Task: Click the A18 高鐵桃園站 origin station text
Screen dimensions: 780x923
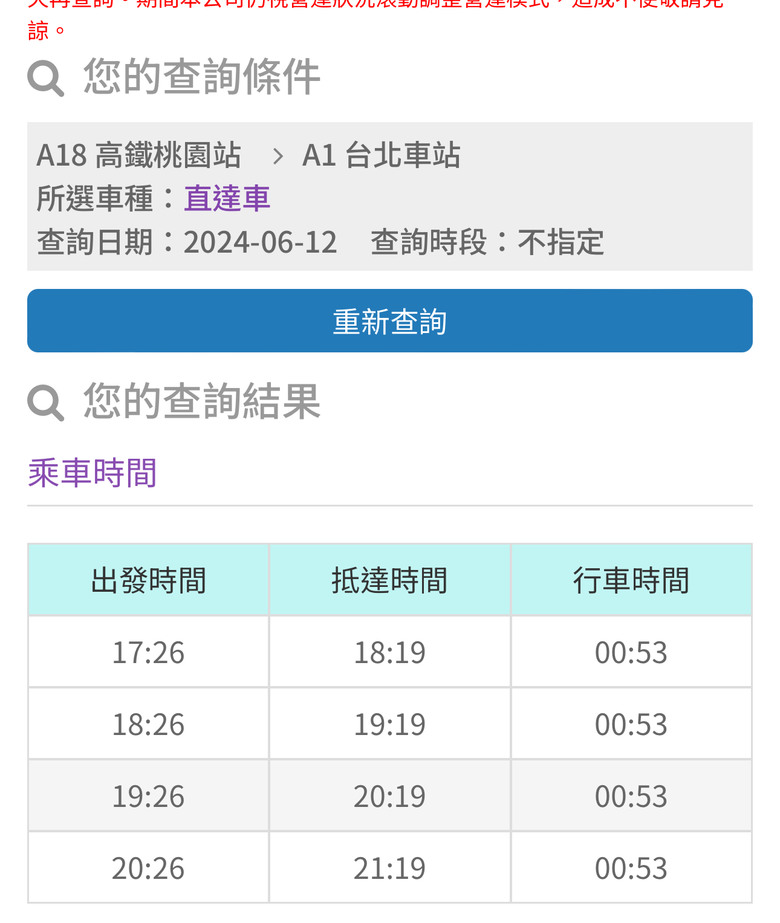Action: coord(139,155)
